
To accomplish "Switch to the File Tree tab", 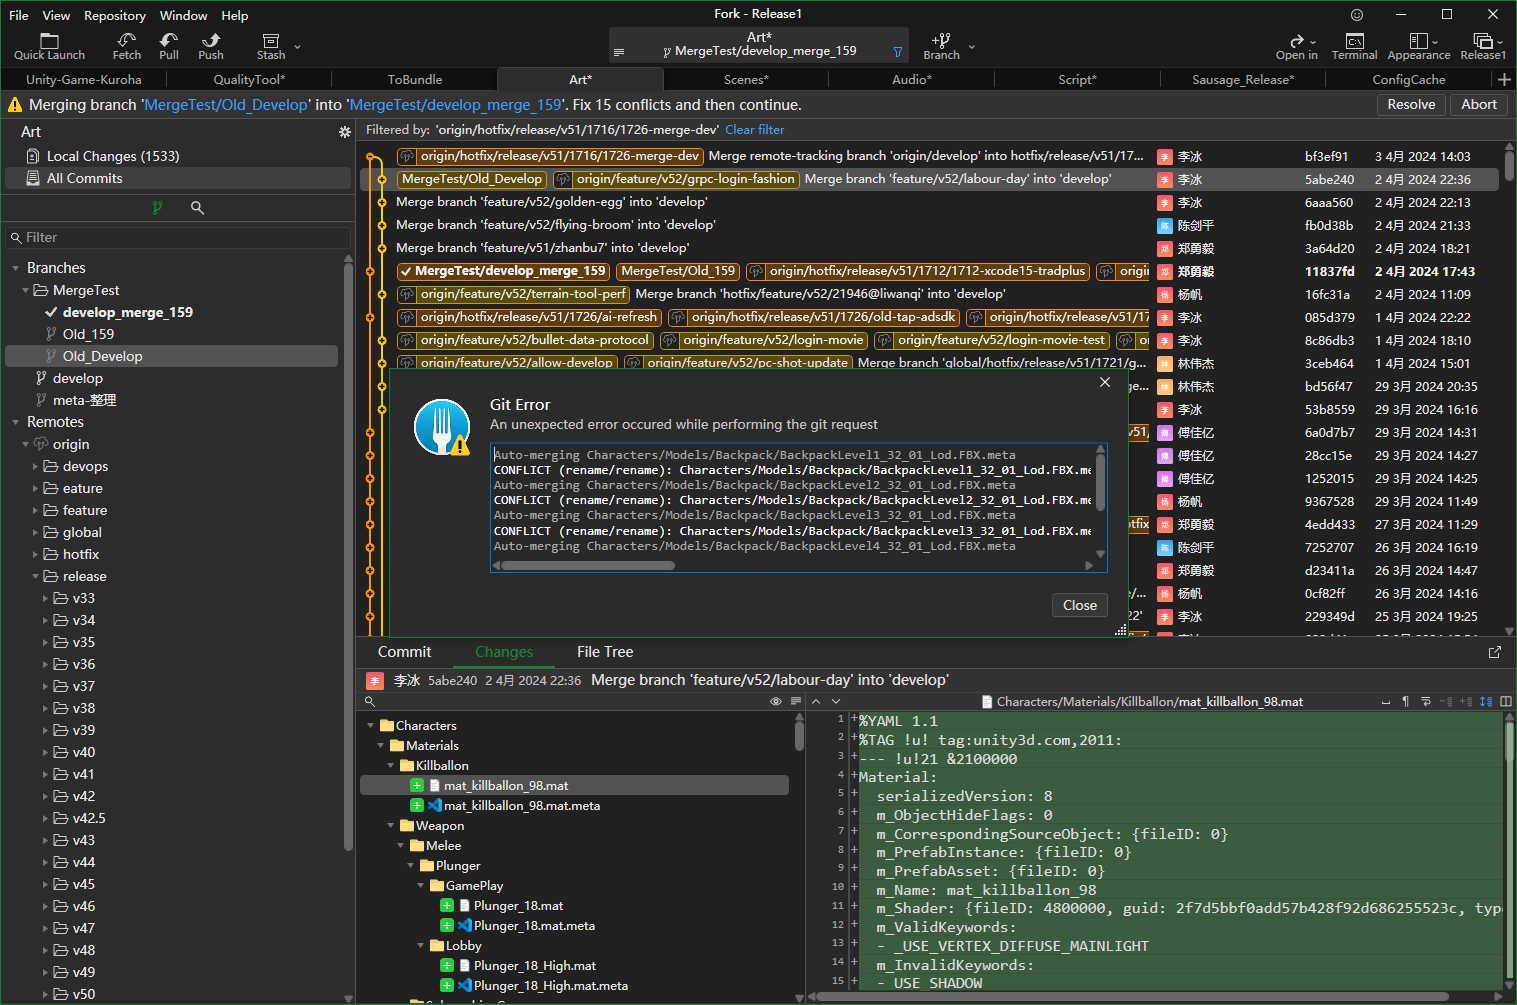I will click(605, 652).
